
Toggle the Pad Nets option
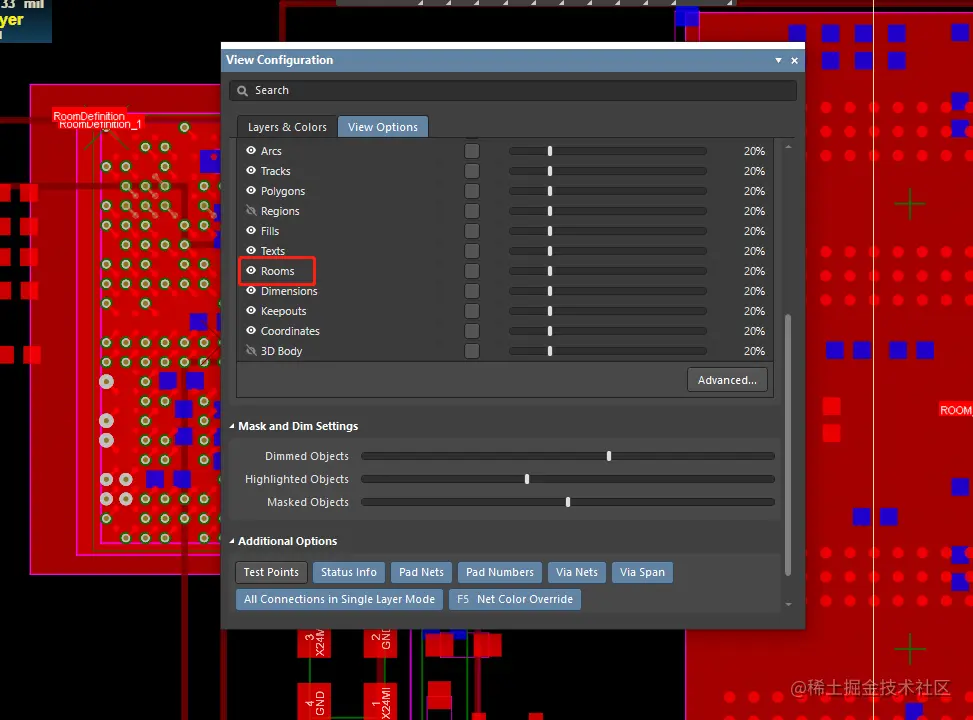(421, 572)
